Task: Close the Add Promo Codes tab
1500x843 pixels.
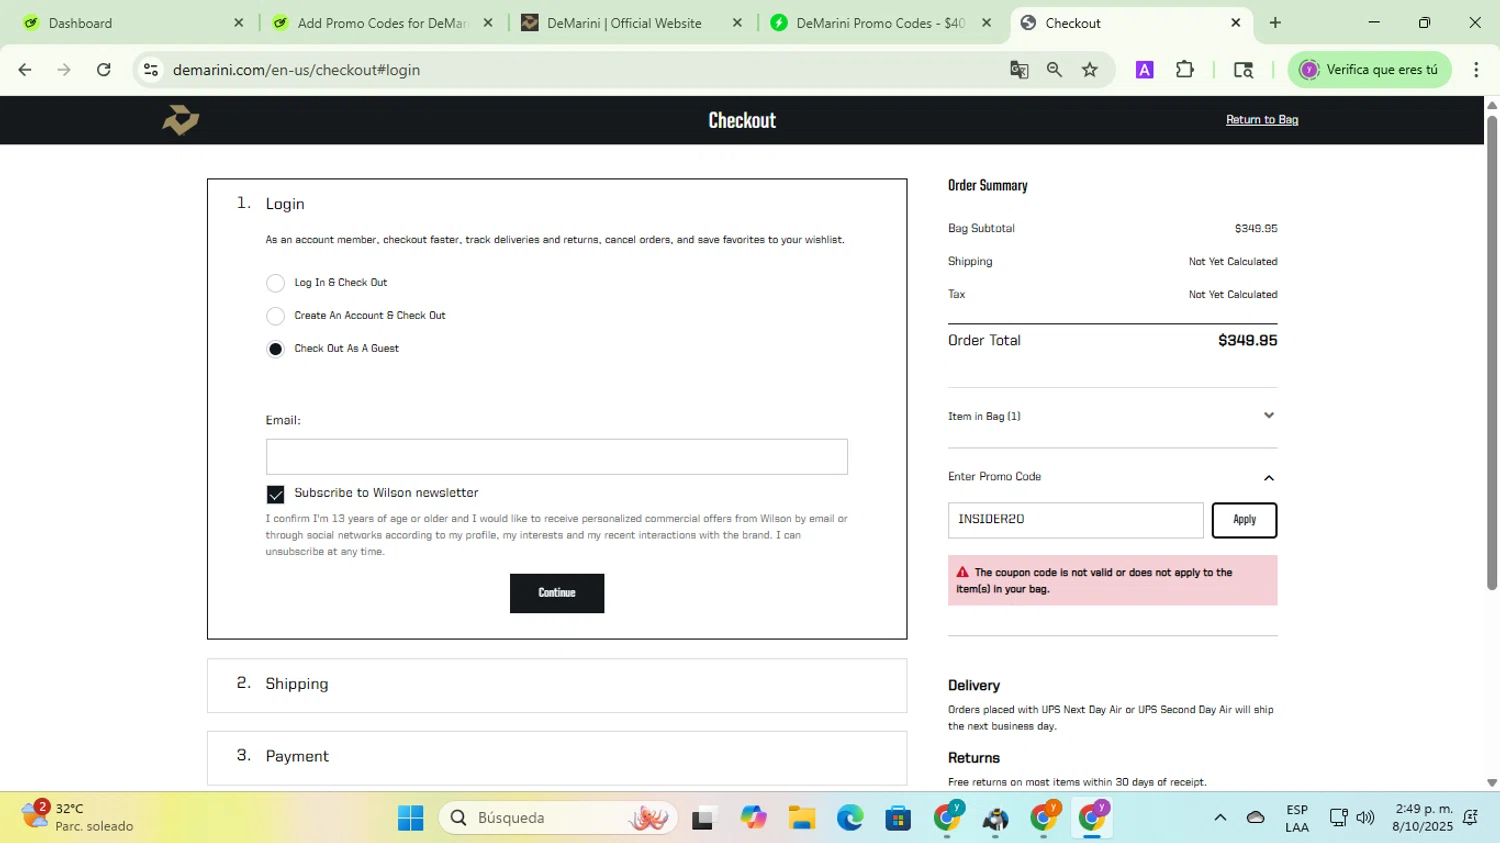Action: click(x=488, y=23)
